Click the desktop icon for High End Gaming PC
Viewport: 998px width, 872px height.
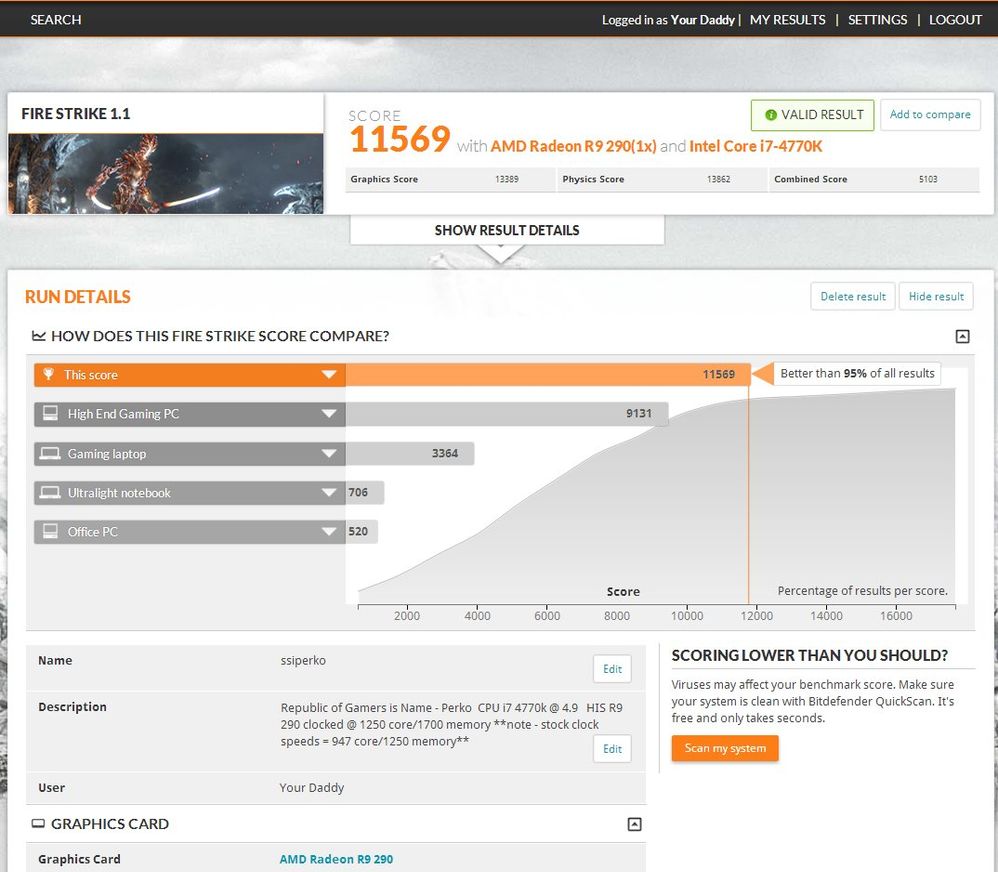pos(50,414)
